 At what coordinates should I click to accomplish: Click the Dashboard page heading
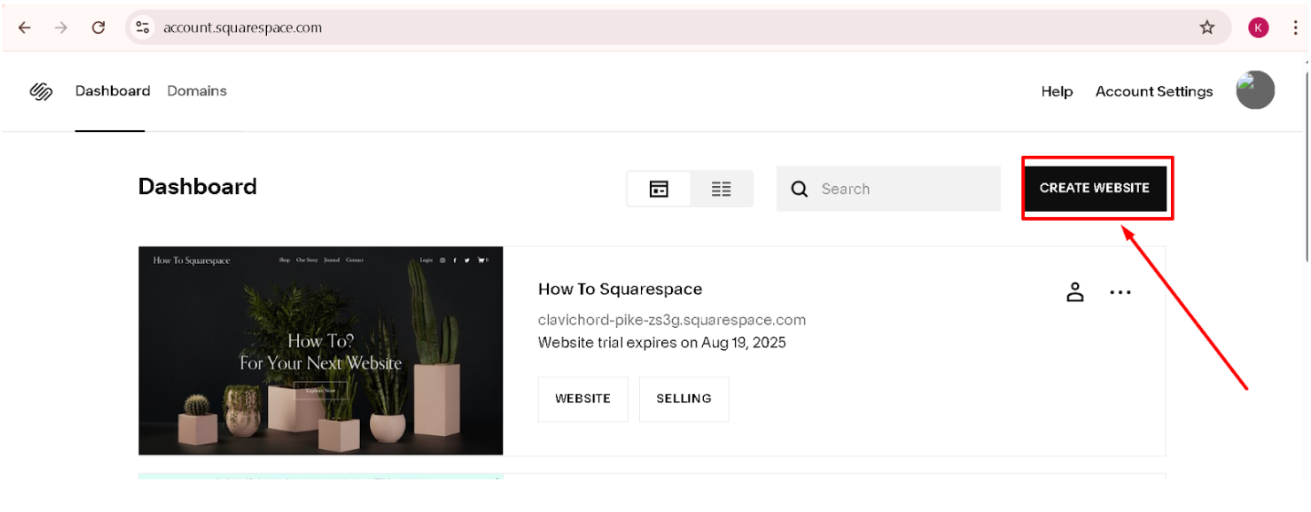(x=197, y=187)
